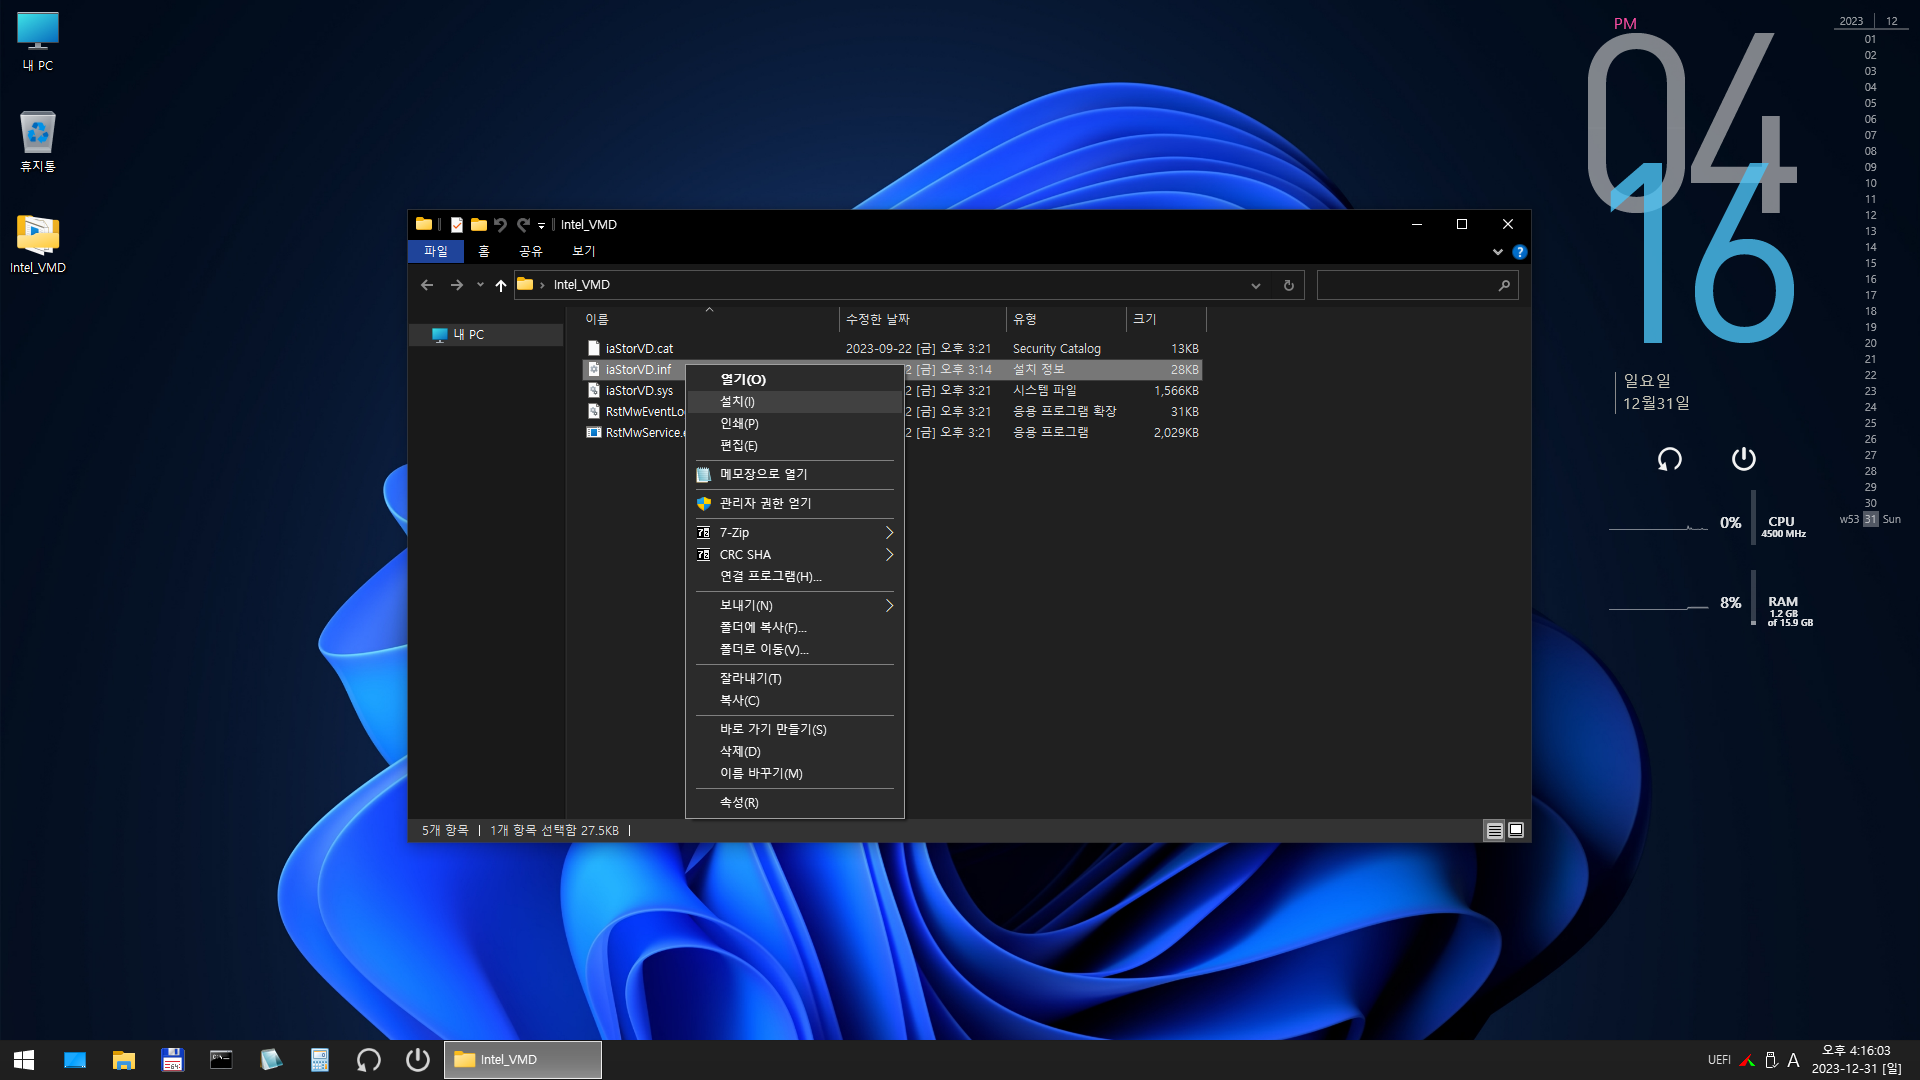This screenshot has height=1080, width=1920.
Task: Choose 바로 가기 만들기(S) in context menu
Action: point(795,730)
